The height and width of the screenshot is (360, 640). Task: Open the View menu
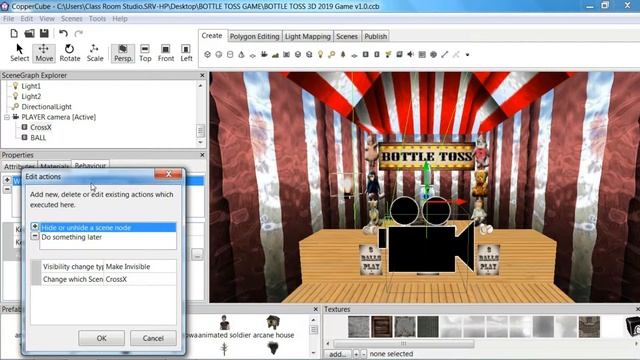pos(47,19)
